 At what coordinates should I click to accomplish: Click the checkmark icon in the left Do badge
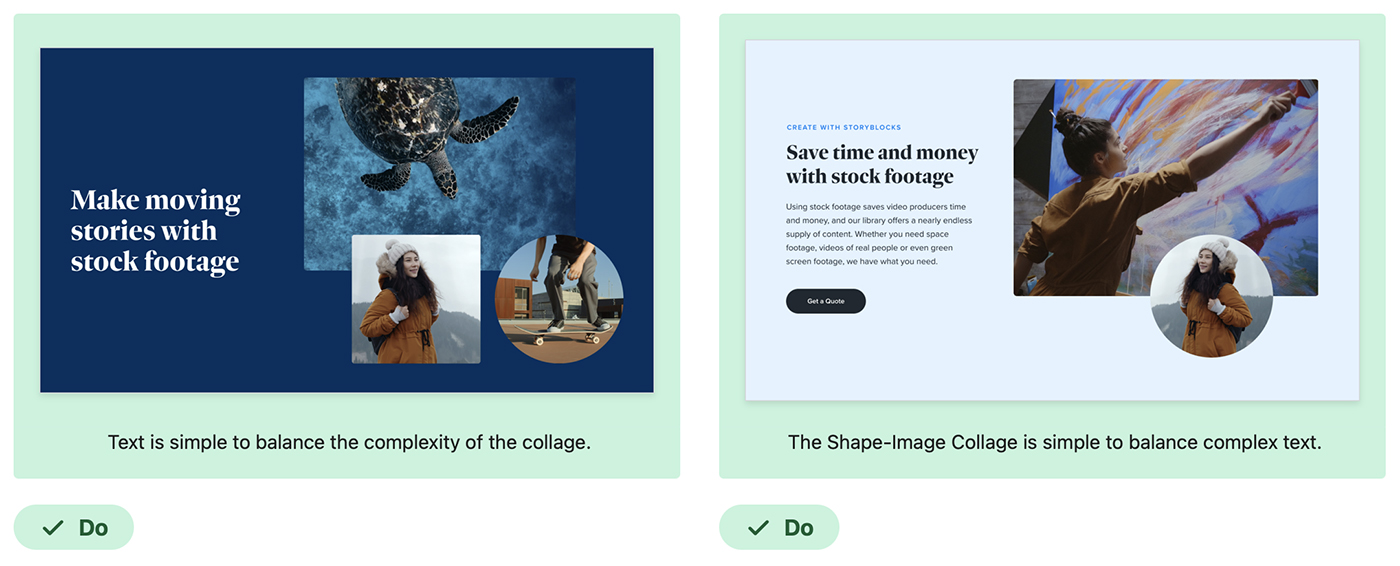pyautogui.click(x=53, y=528)
